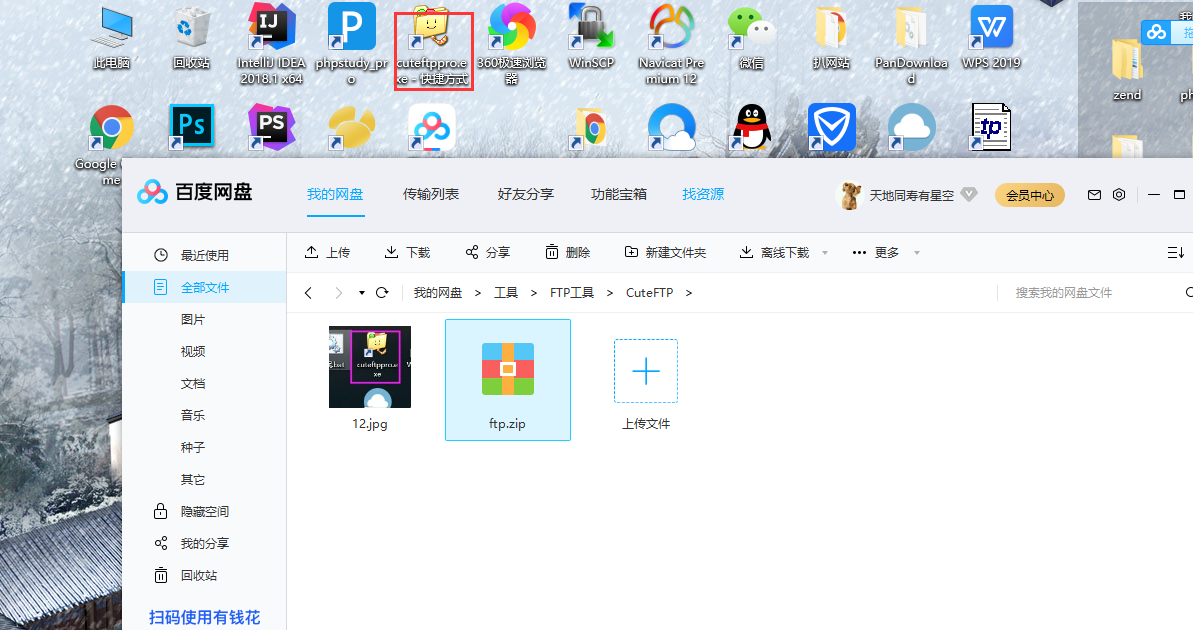The height and width of the screenshot is (630, 1193).
Task: Navigate to 工具 breadcrumb
Action: coord(506,293)
